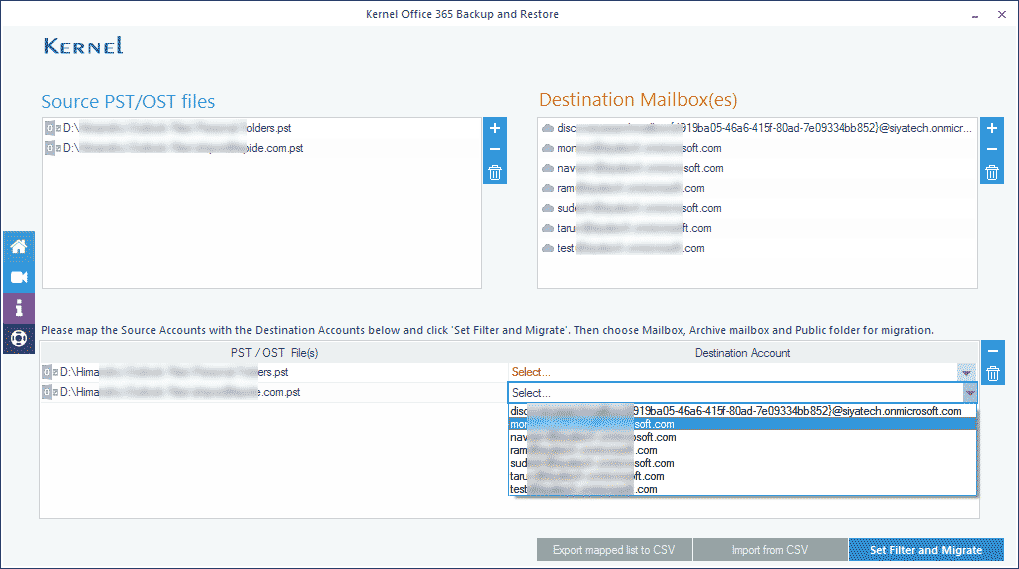
Task: Open the info sidebar icon
Action: pyautogui.click(x=19, y=308)
